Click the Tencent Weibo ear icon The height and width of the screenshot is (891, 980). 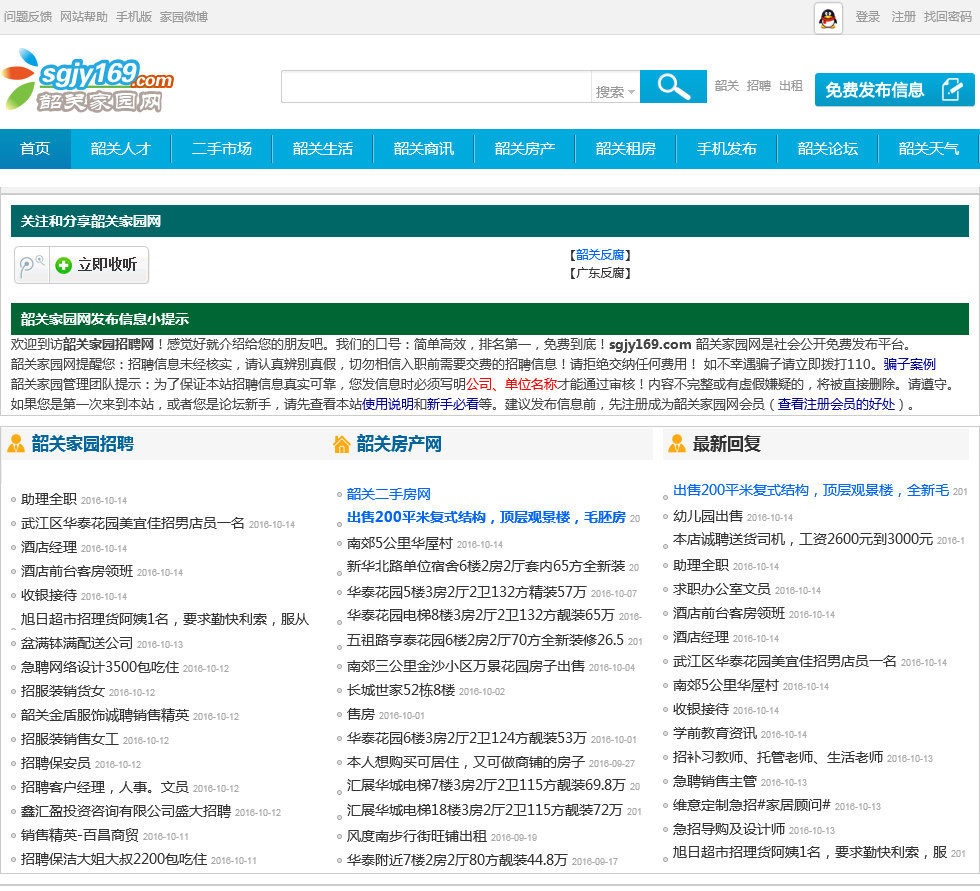31,265
